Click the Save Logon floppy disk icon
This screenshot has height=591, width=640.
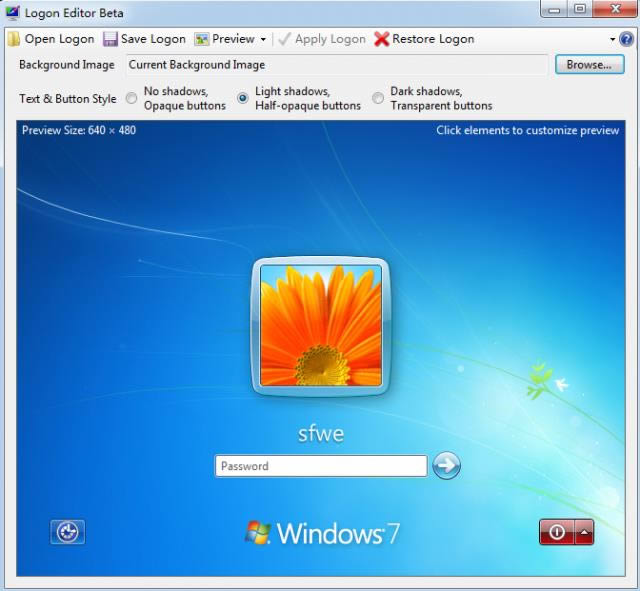click(110, 39)
